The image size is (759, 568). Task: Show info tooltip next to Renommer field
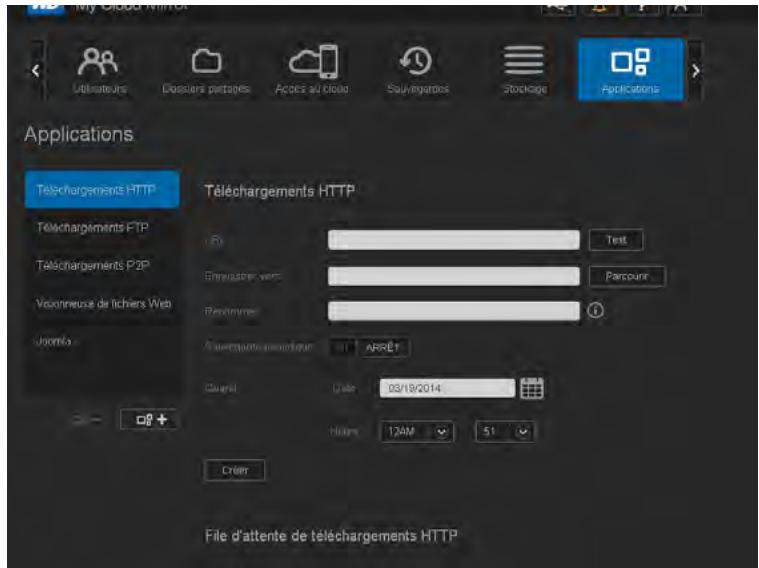point(595,310)
